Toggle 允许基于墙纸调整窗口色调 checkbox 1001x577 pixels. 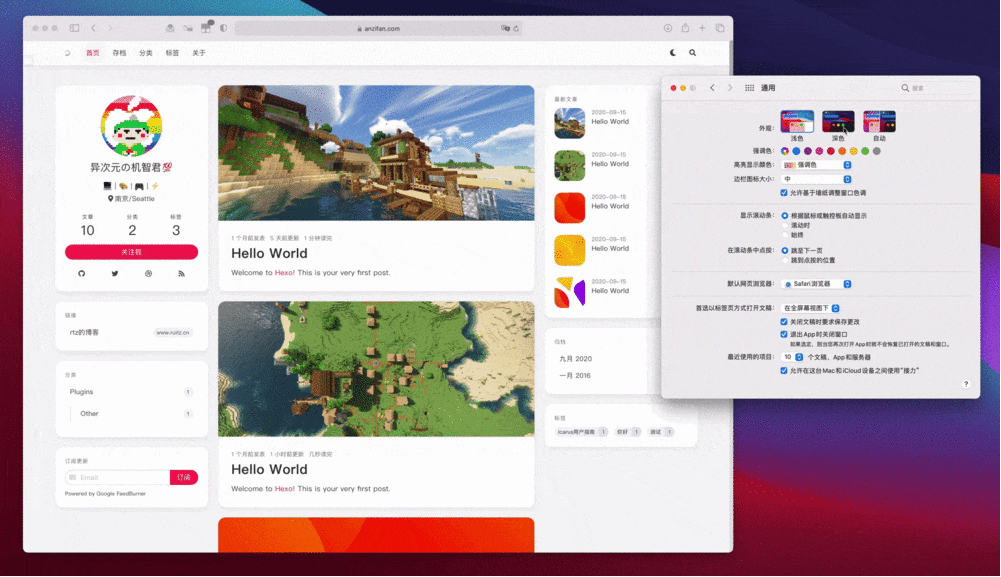pos(784,192)
